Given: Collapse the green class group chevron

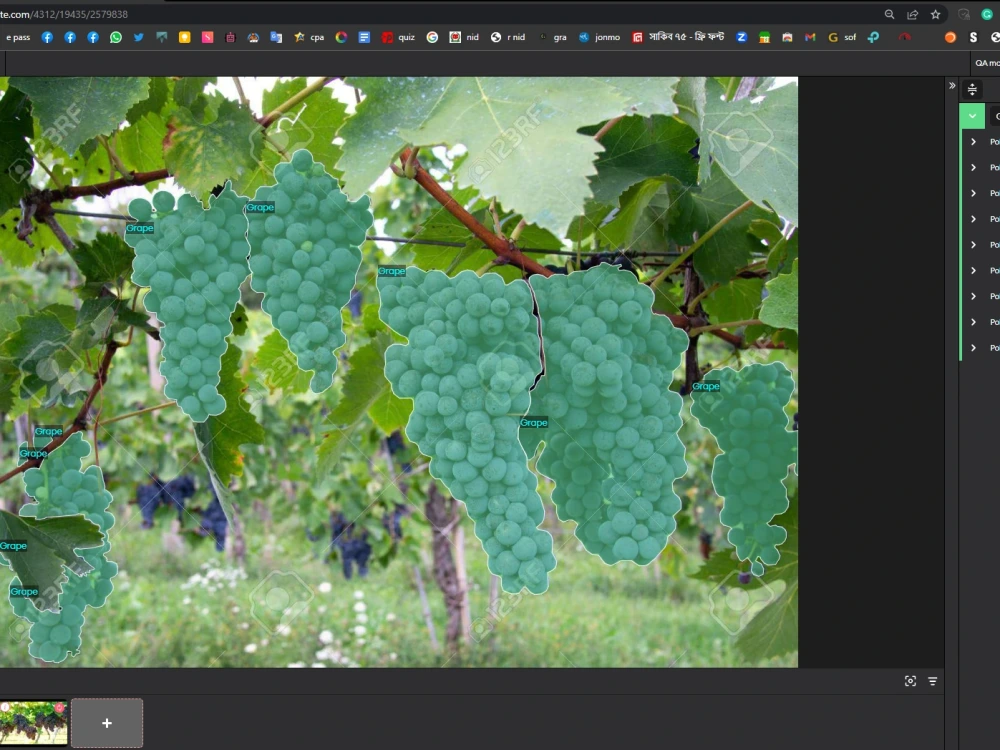Looking at the screenshot, I should point(972,116).
